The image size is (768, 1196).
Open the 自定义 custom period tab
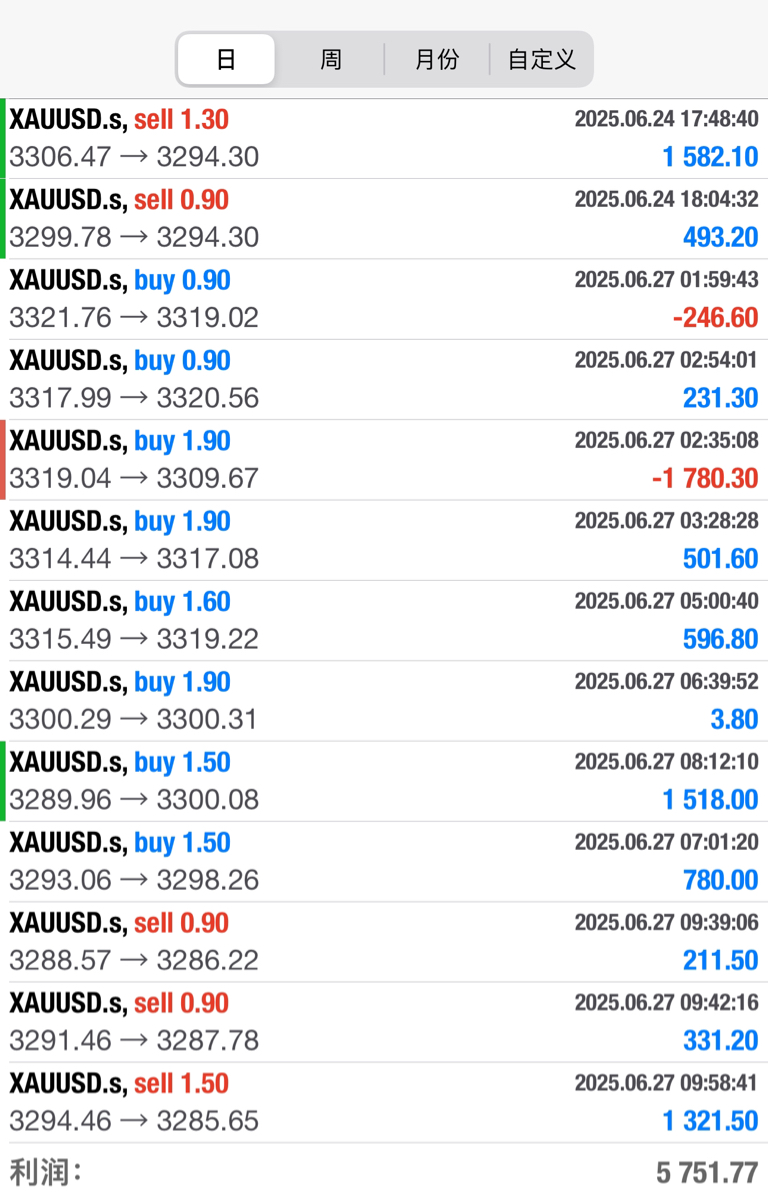pos(541,59)
